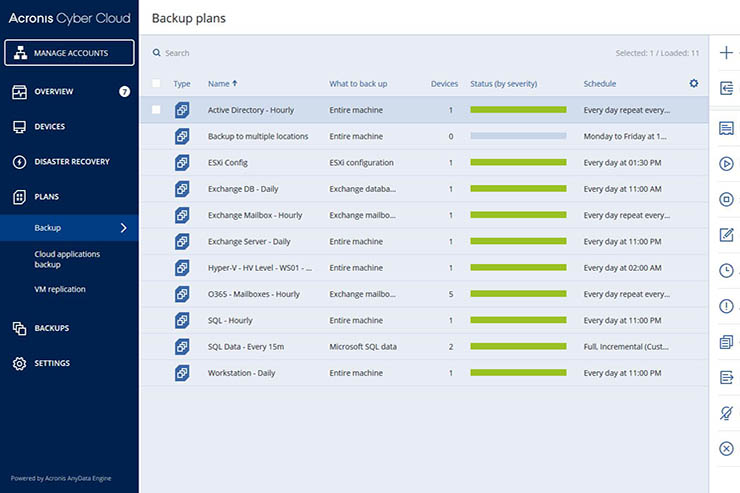The width and height of the screenshot is (740, 493).
Task: Check the Active Directory - Hourly row checkbox
Action: coord(156,110)
